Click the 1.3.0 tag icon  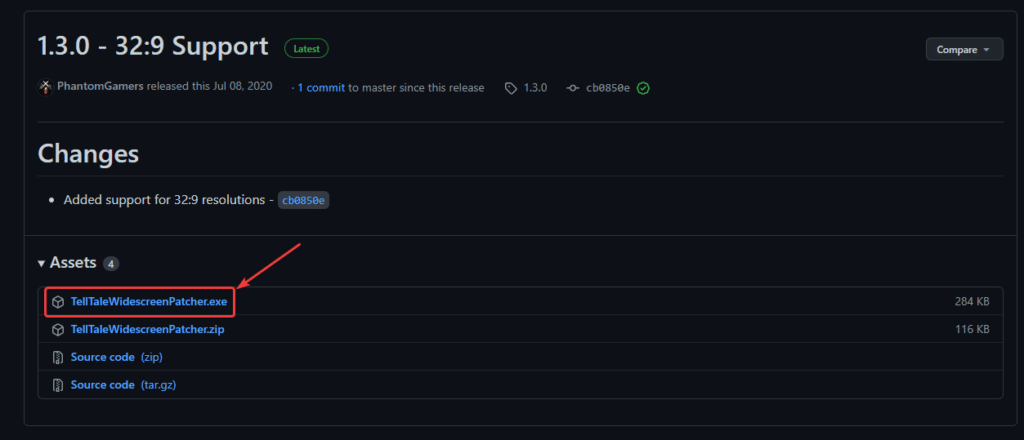(x=511, y=88)
